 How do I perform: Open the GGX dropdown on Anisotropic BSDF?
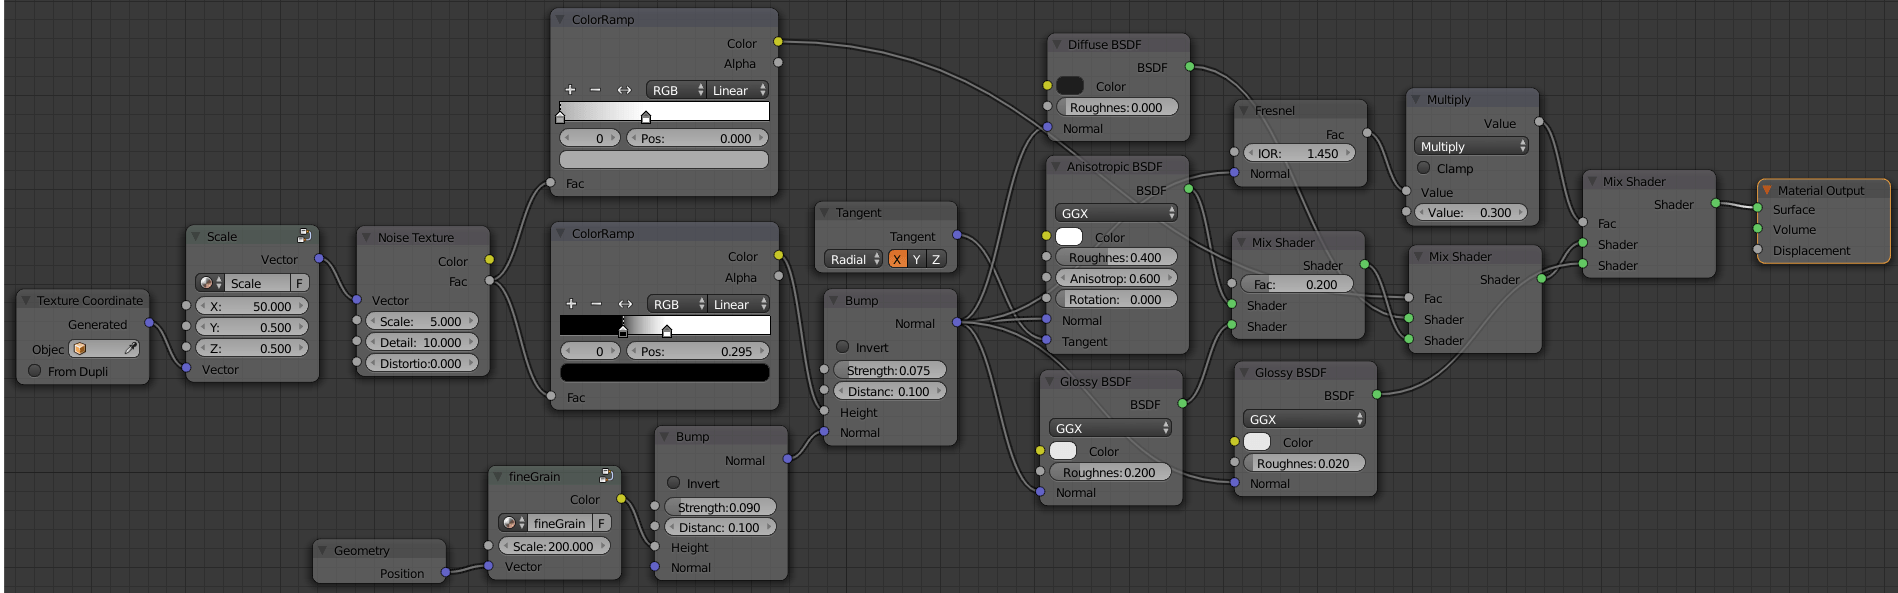pyautogui.click(x=1117, y=213)
